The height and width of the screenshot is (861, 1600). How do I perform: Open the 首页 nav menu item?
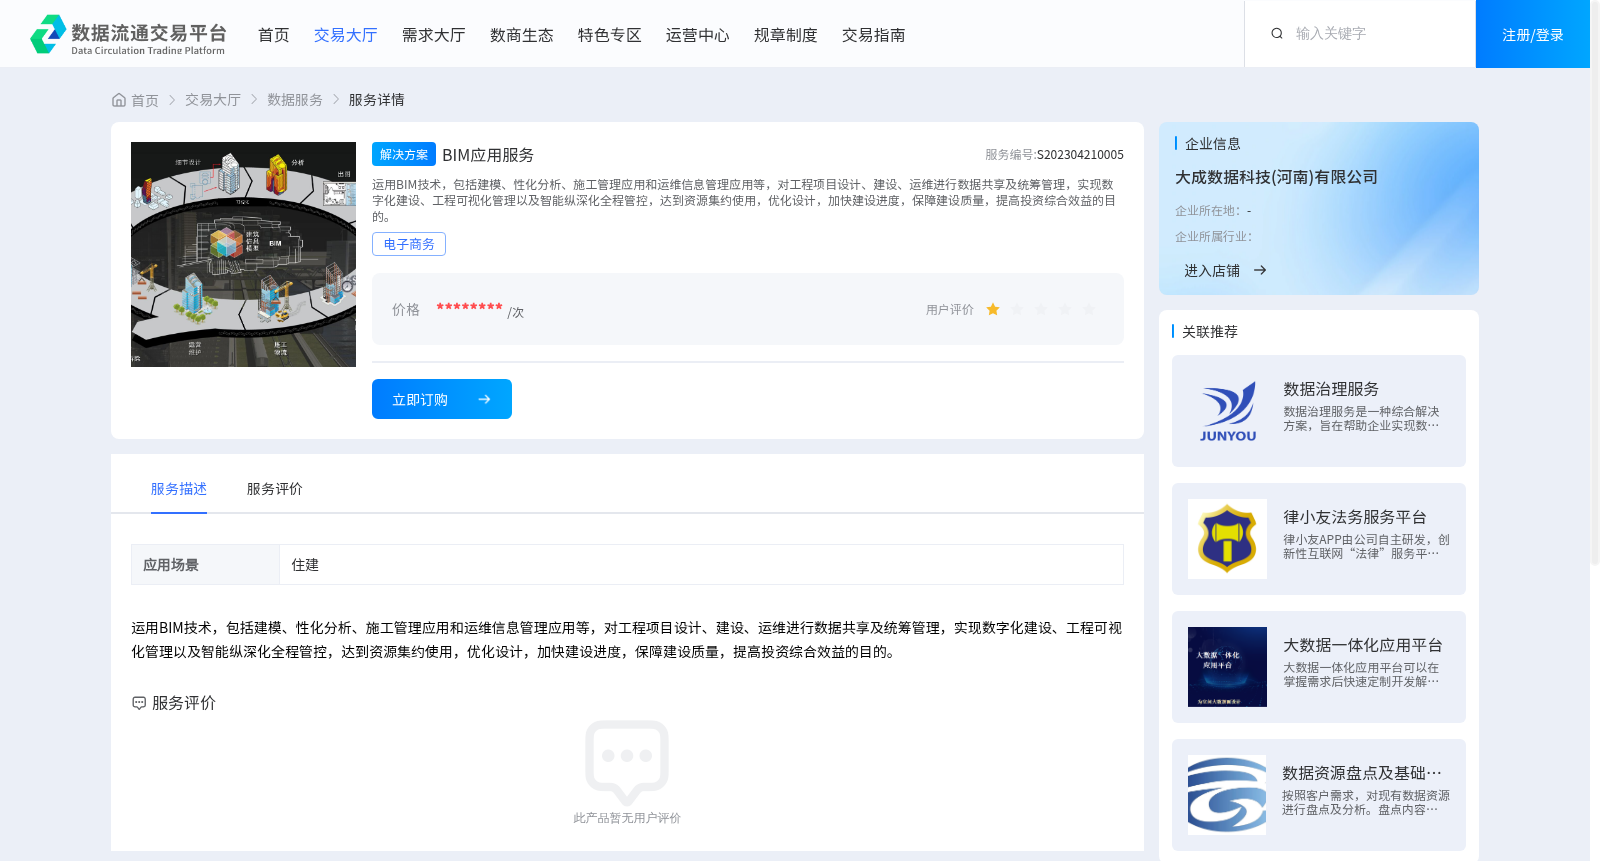click(x=274, y=35)
